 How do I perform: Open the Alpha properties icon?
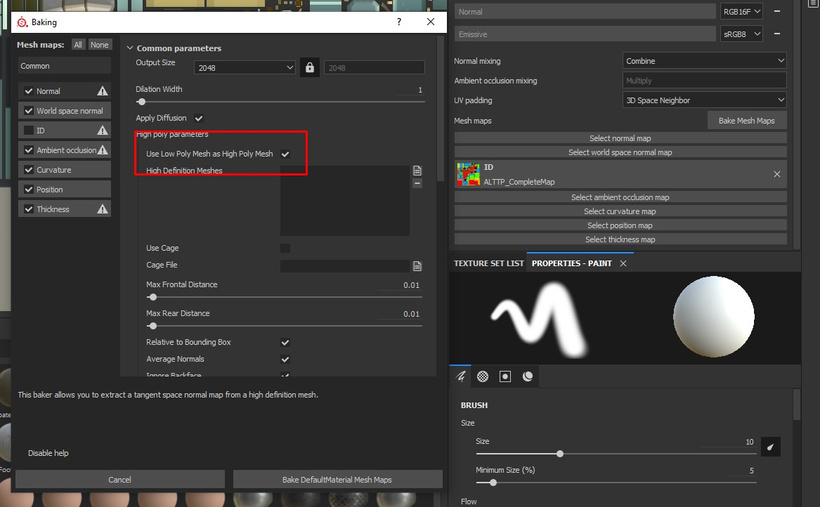[482, 377]
